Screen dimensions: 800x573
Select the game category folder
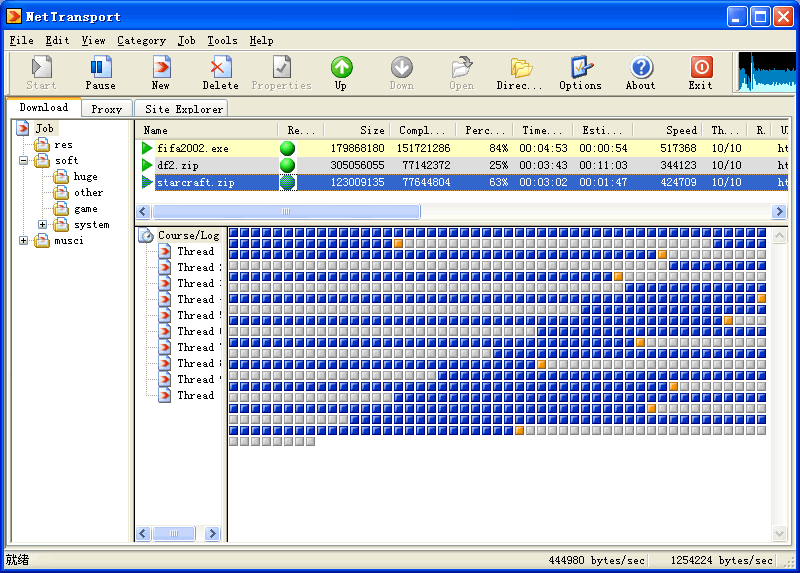click(x=76, y=209)
